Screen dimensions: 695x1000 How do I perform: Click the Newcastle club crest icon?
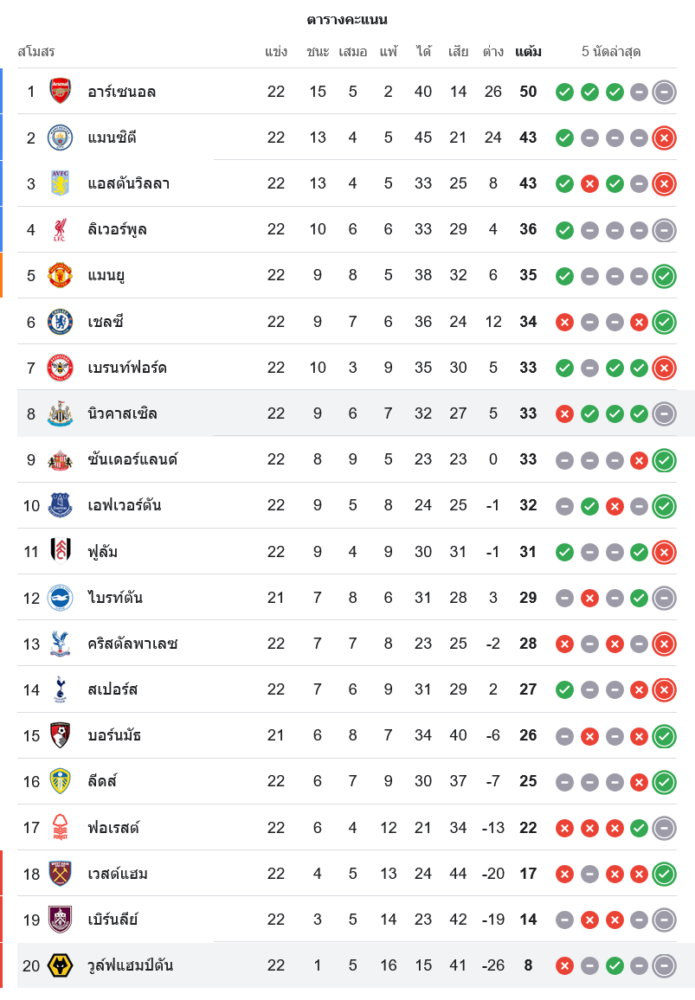(60, 414)
